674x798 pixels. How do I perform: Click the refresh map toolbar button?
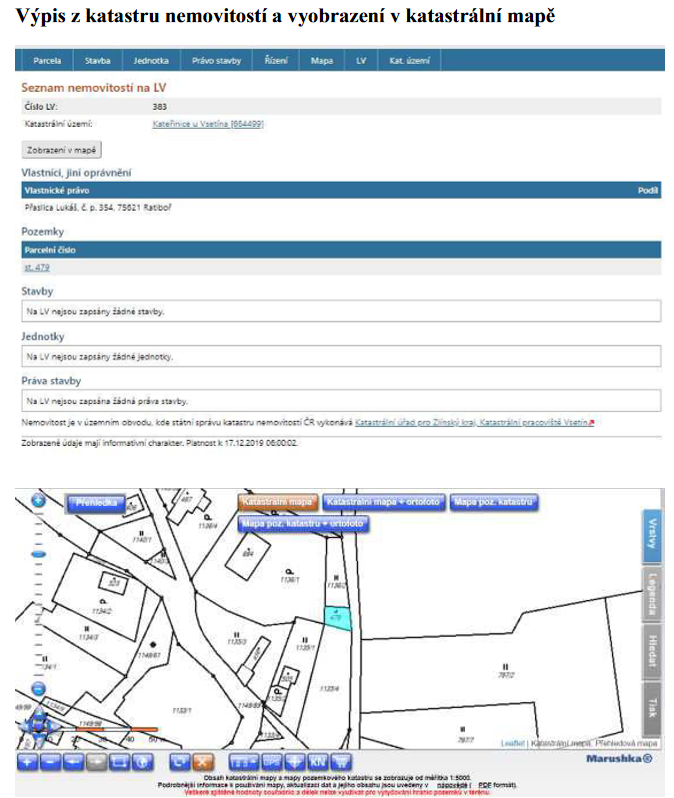coord(180,762)
